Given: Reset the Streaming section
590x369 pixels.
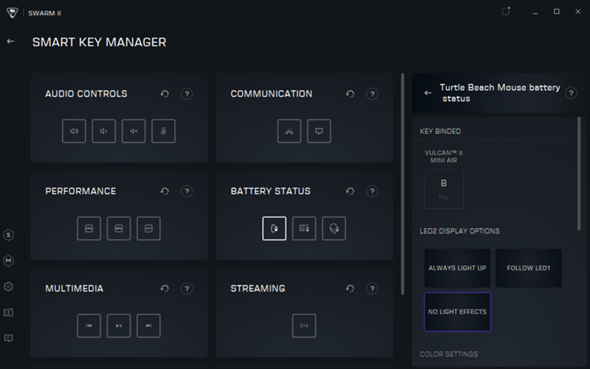Looking at the screenshot, I should click(350, 289).
